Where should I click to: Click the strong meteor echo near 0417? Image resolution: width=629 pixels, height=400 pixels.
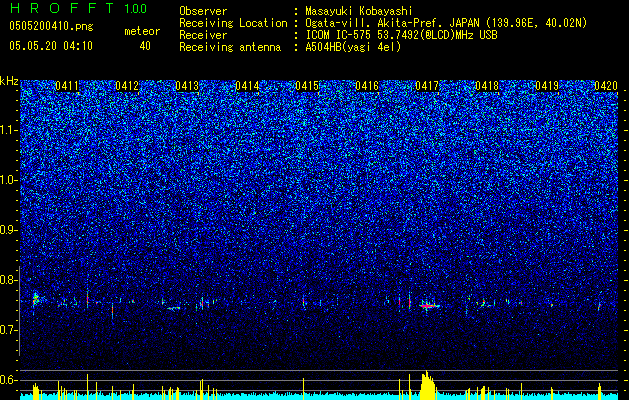click(429, 306)
